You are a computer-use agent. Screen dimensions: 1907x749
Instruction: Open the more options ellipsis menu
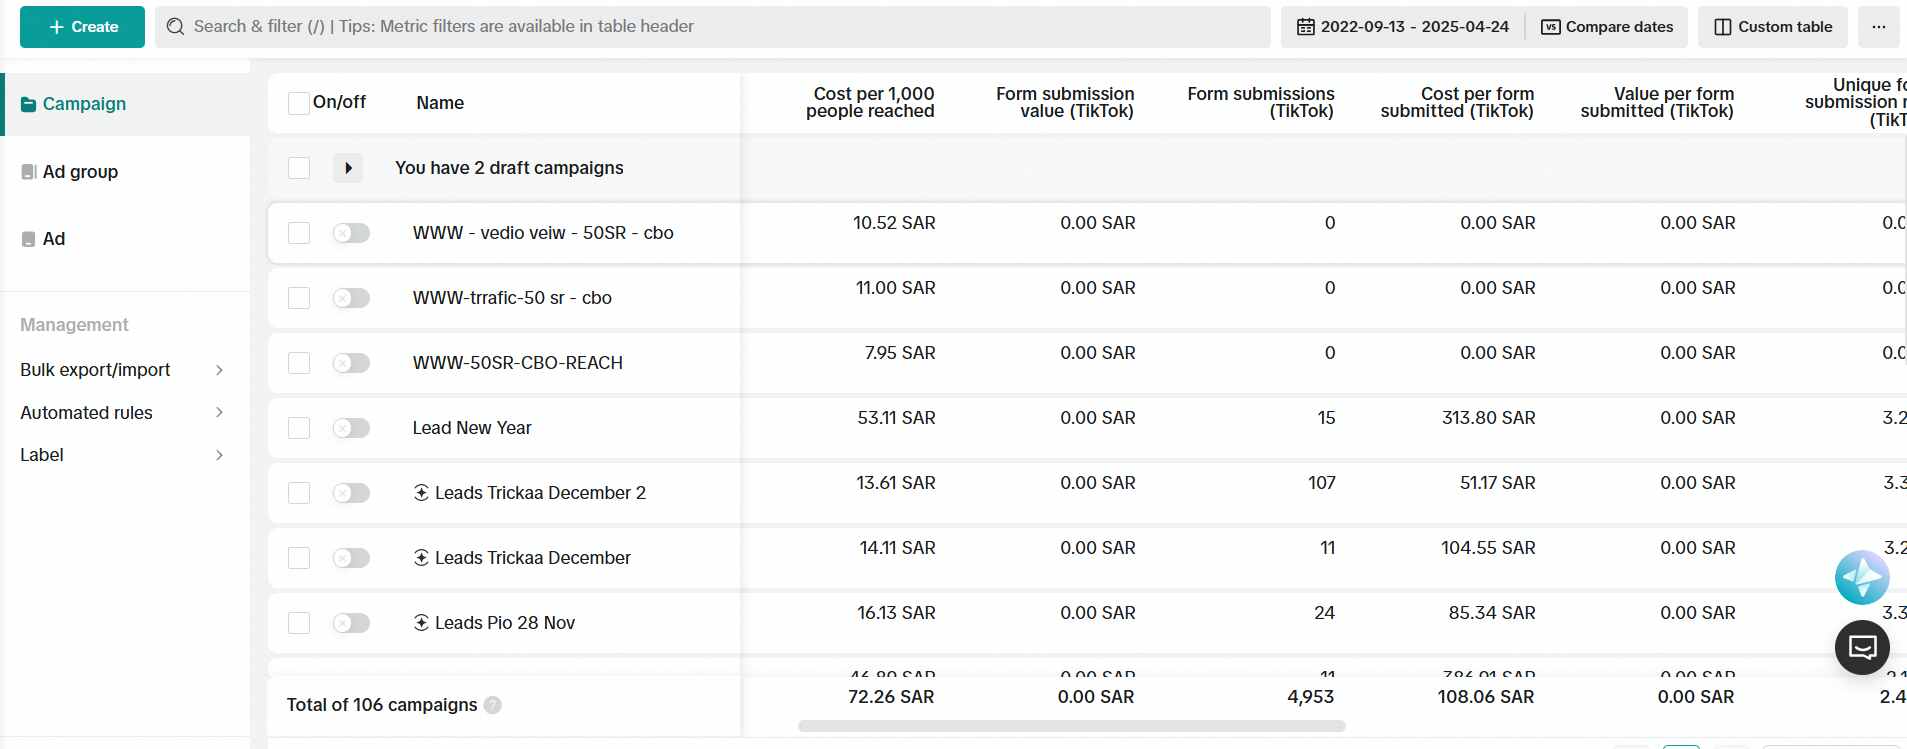(x=1878, y=27)
